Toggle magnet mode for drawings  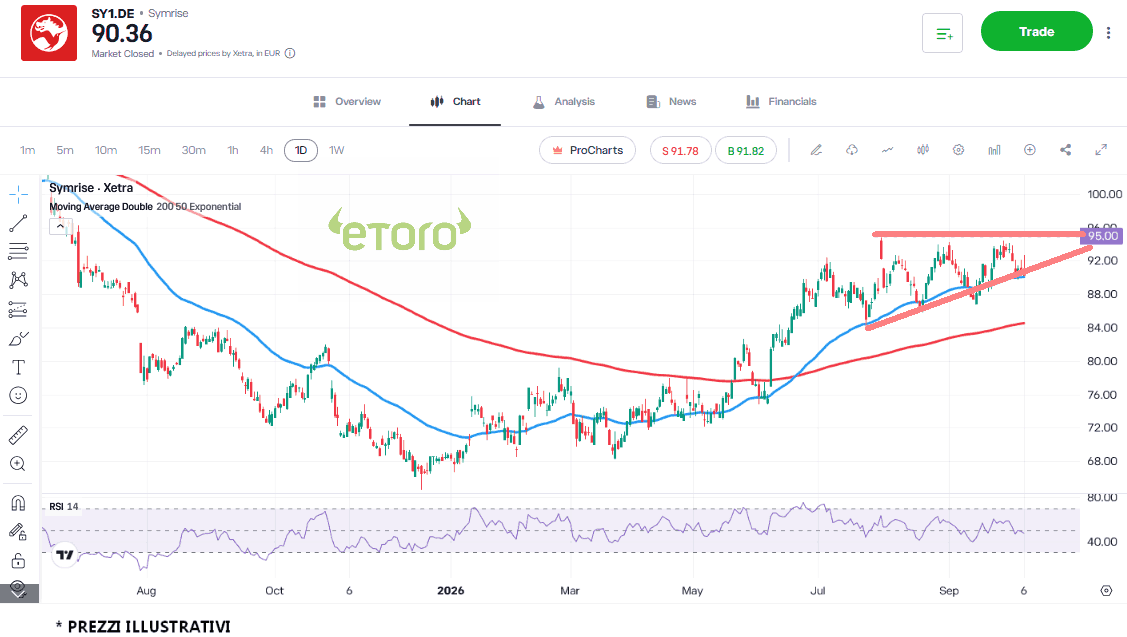(x=19, y=503)
